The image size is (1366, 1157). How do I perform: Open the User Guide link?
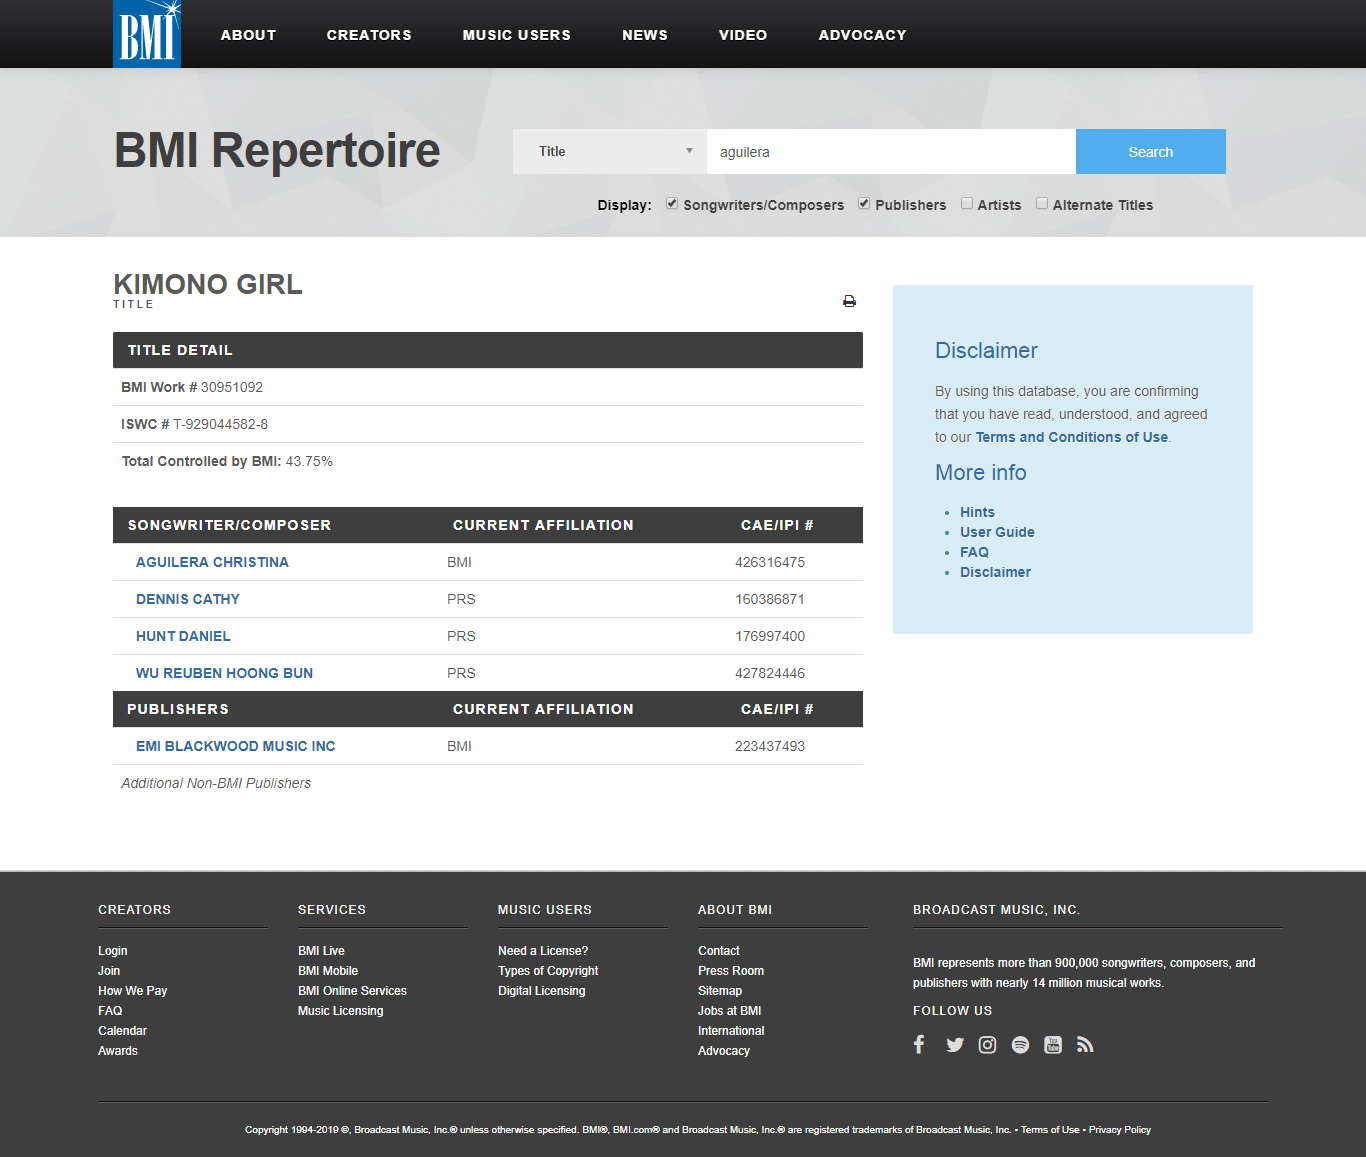[997, 532]
